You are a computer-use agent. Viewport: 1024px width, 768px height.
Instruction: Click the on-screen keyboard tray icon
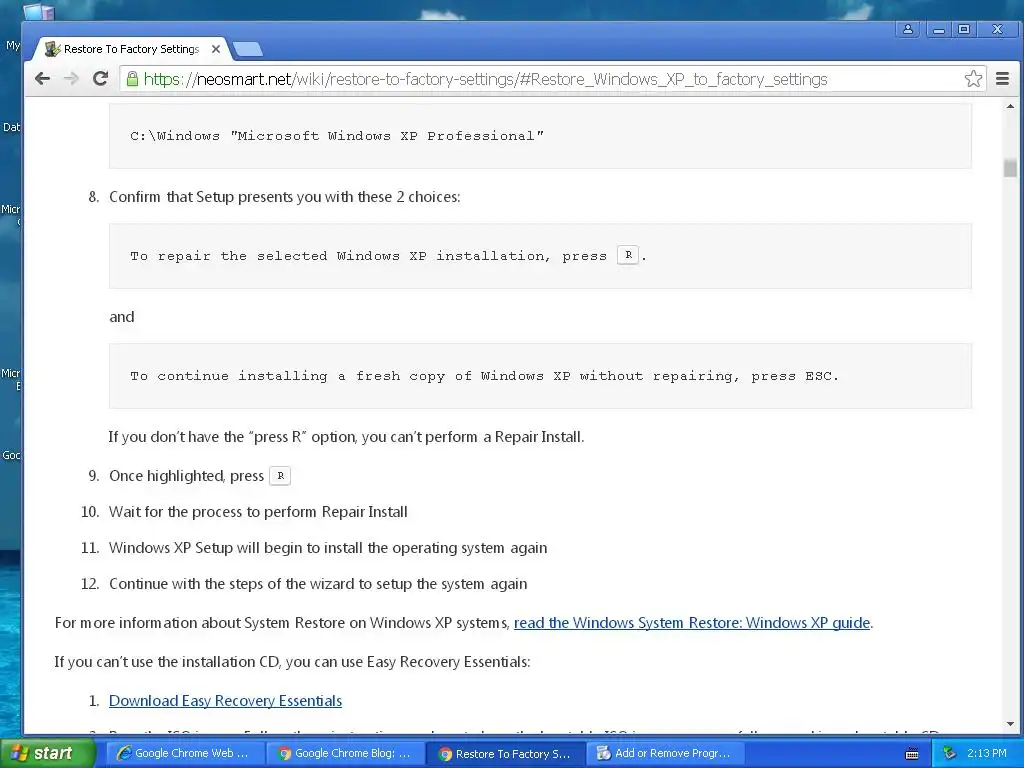pyautogui.click(x=912, y=754)
